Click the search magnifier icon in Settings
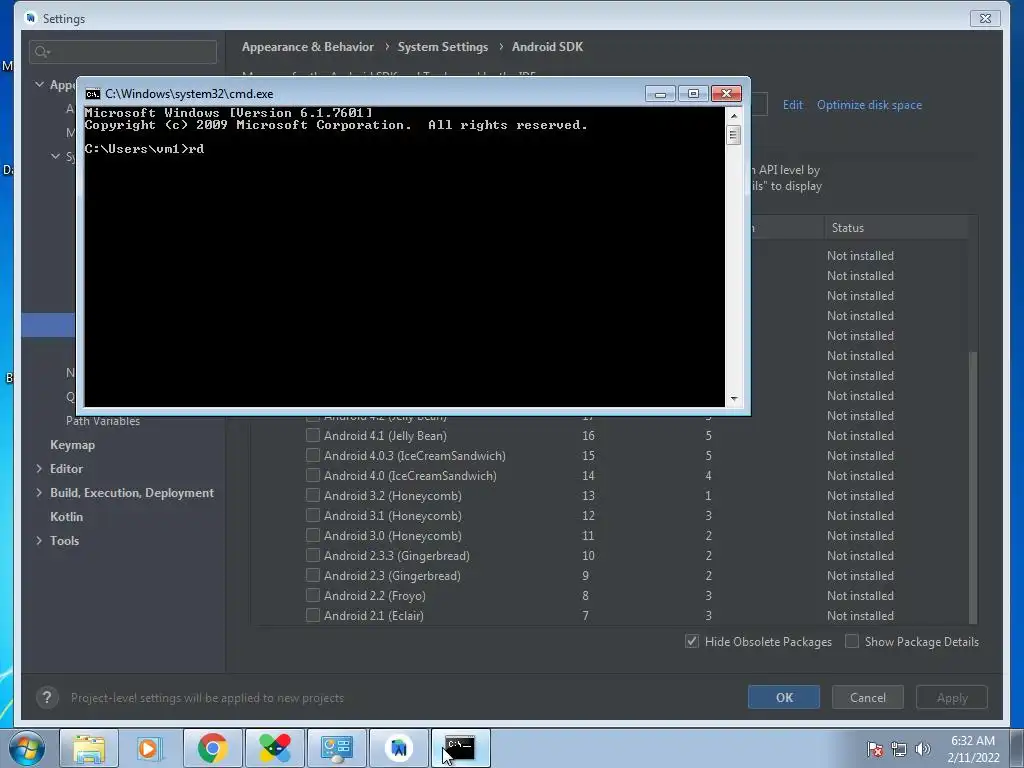 coord(42,52)
